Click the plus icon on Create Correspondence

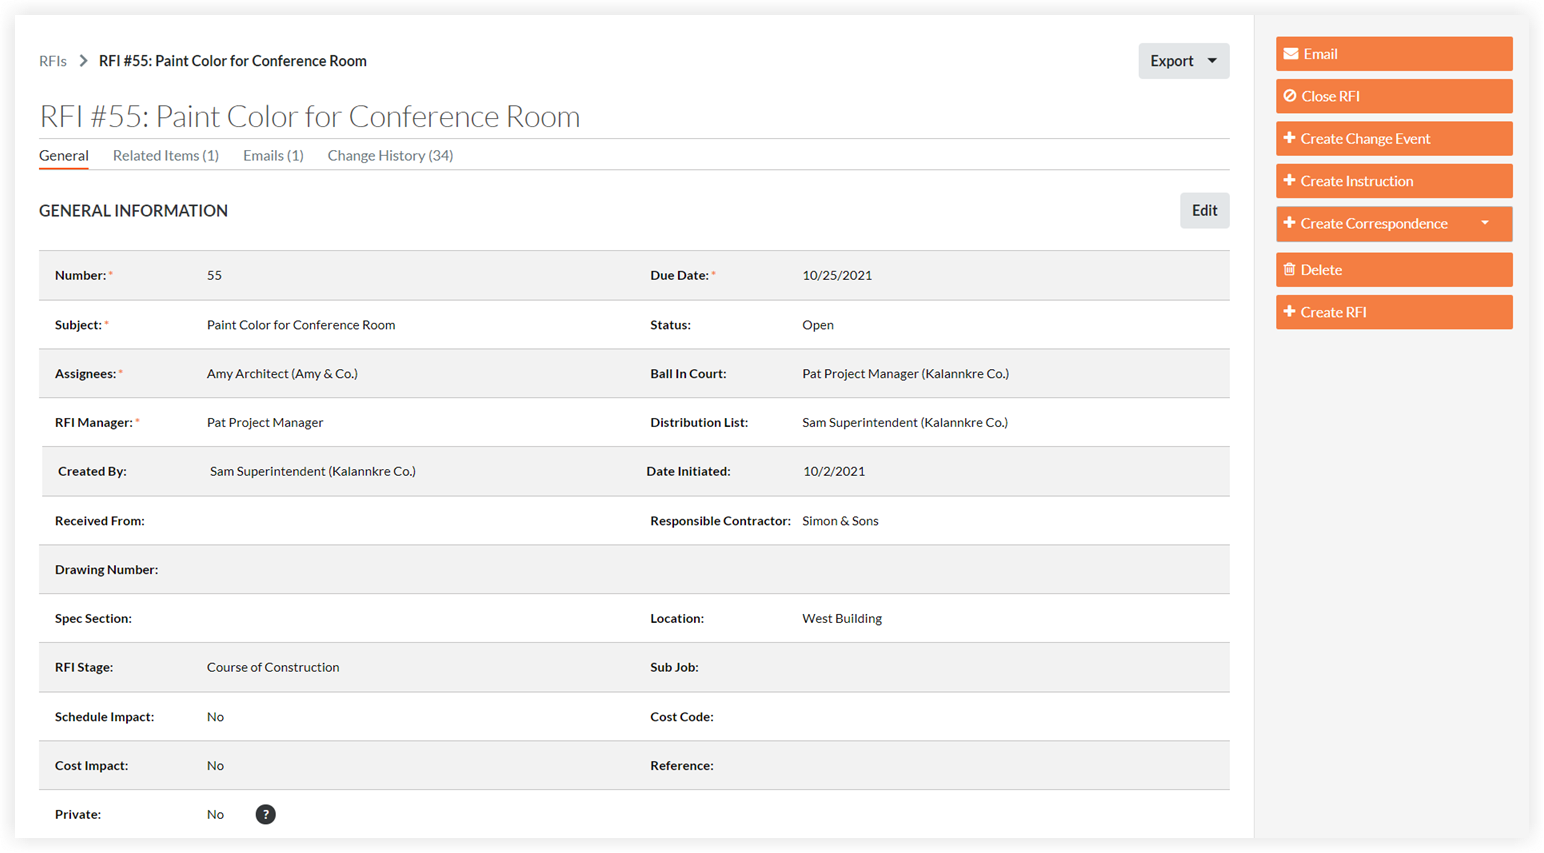pos(1289,223)
